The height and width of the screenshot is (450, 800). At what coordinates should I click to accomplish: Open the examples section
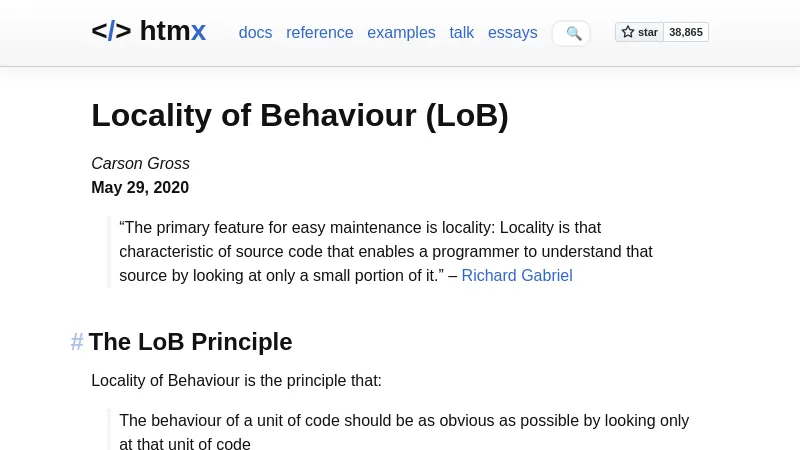[401, 33]
